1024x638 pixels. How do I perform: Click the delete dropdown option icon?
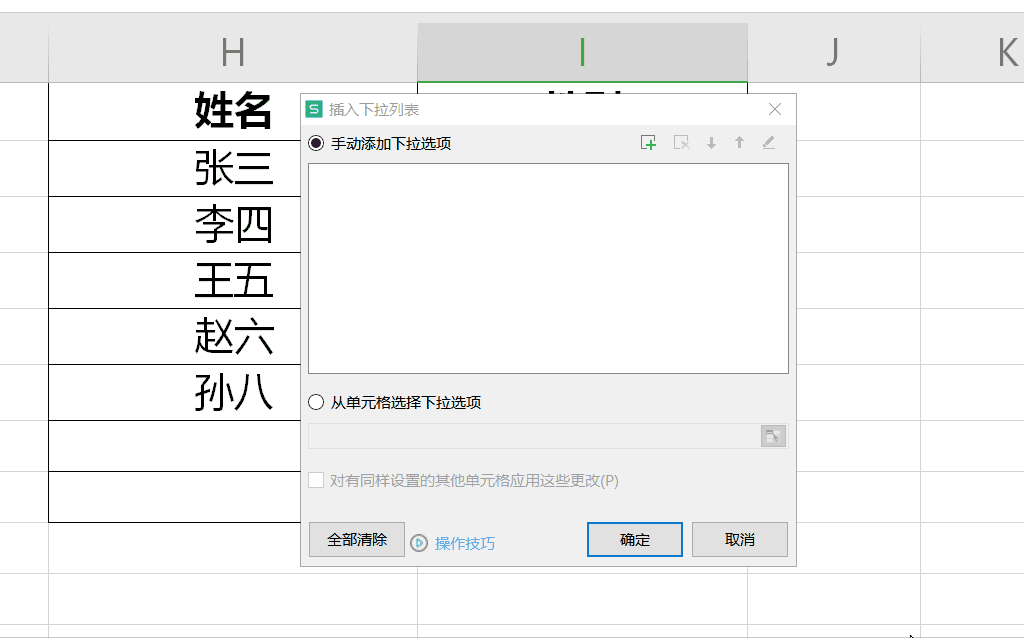click(681, 142)
